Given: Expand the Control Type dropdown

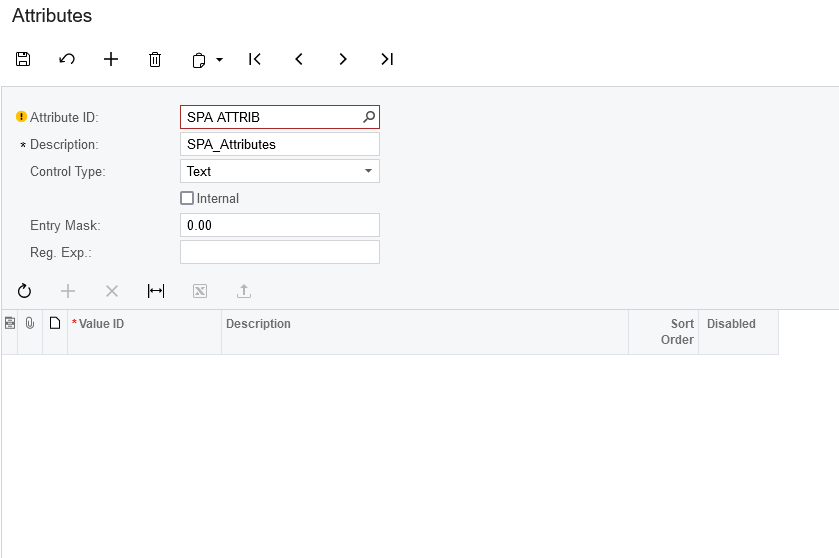Looking at the screenshot, I should pos(368,171).
